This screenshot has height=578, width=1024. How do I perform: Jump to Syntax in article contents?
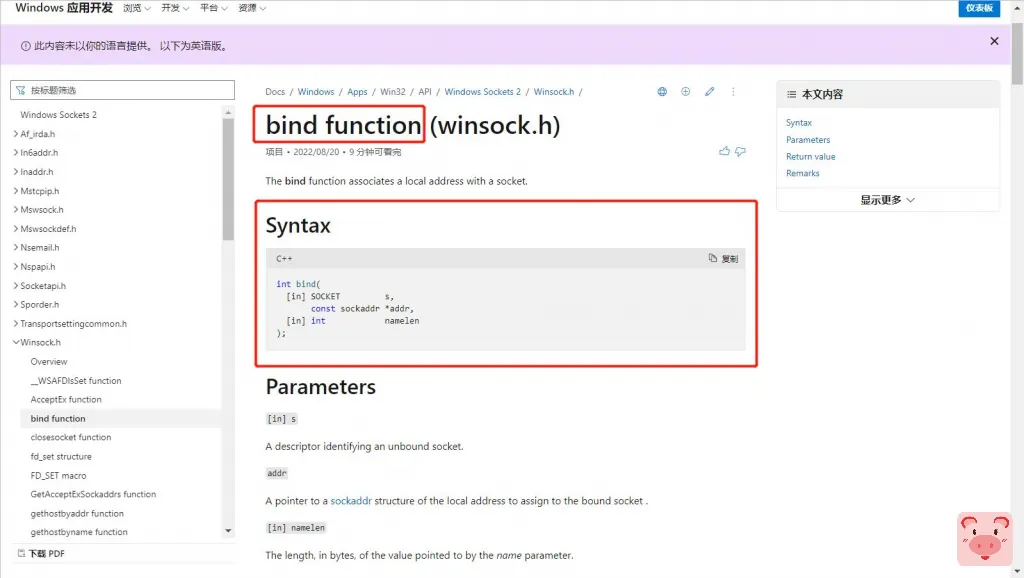(799, 123)
